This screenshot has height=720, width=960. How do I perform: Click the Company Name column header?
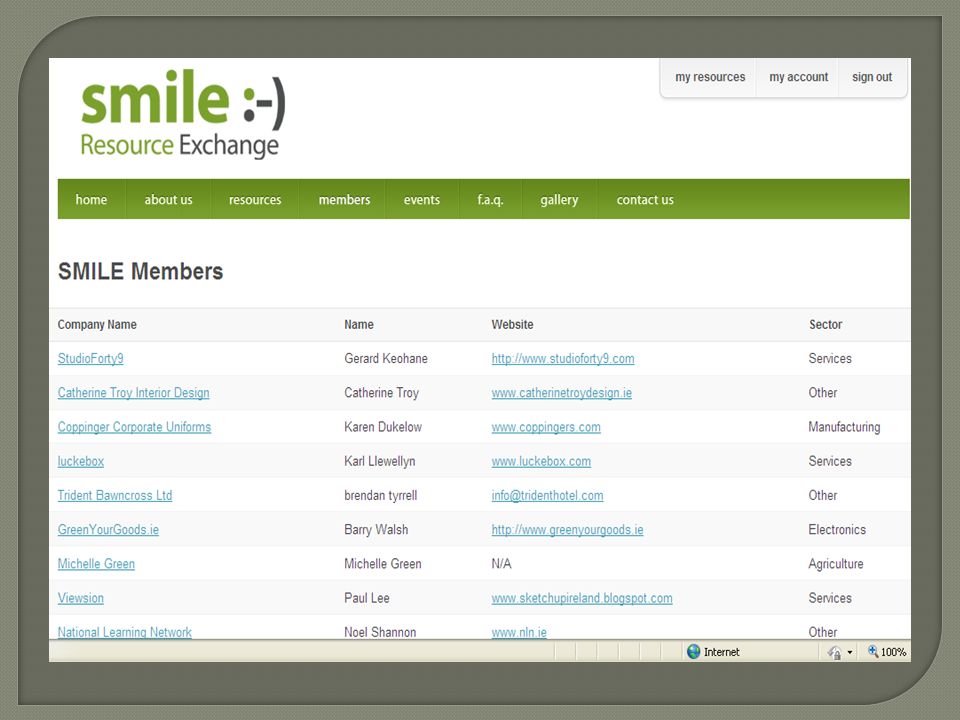[x=97, y=324]
